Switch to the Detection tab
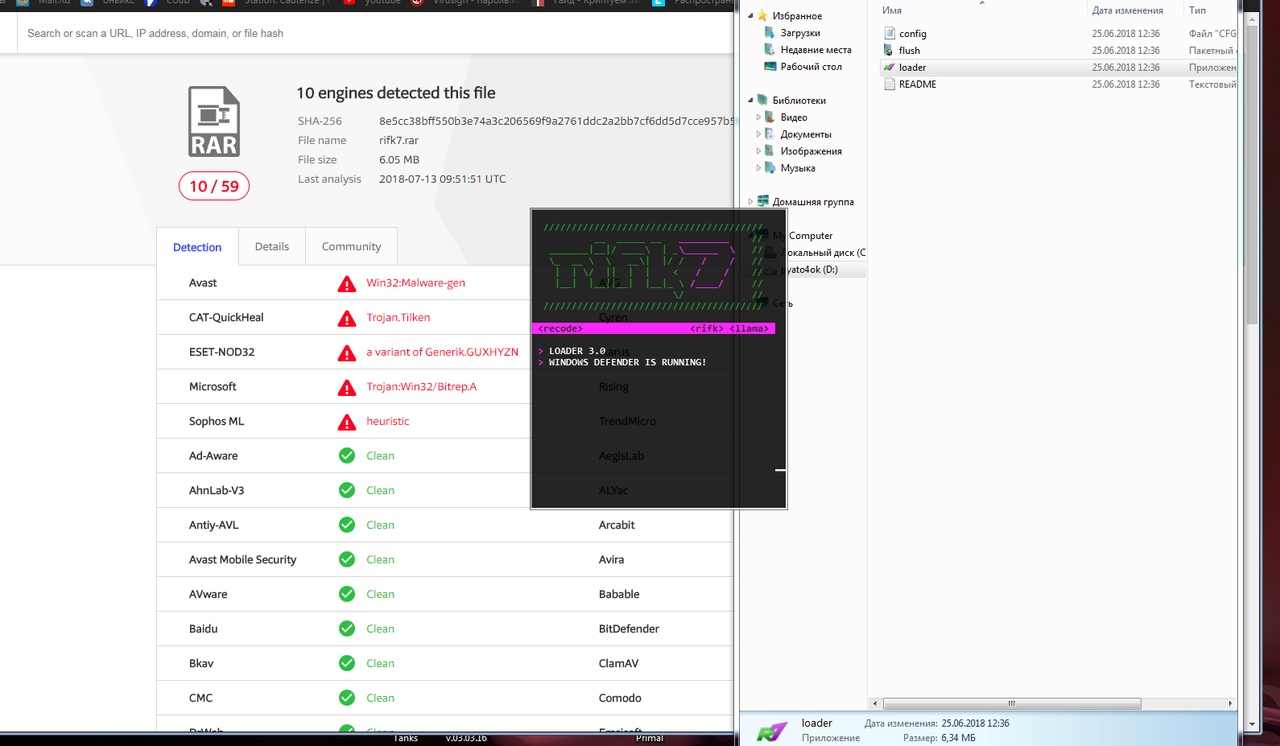Image resolution: width=1280 pixels, height=746 pixels. coord(197,247)
